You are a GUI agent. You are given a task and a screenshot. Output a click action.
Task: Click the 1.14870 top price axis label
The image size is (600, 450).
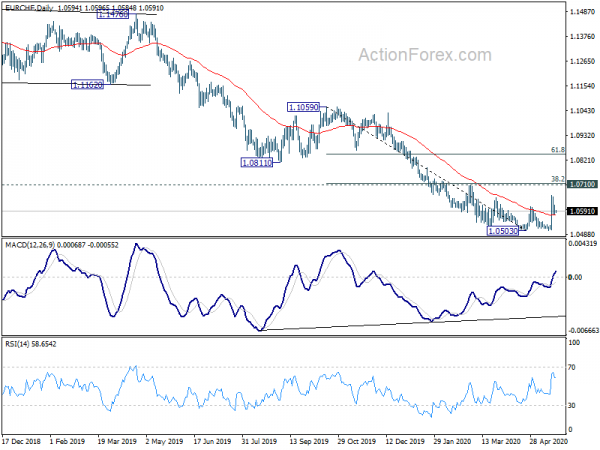tap(582, 12)
